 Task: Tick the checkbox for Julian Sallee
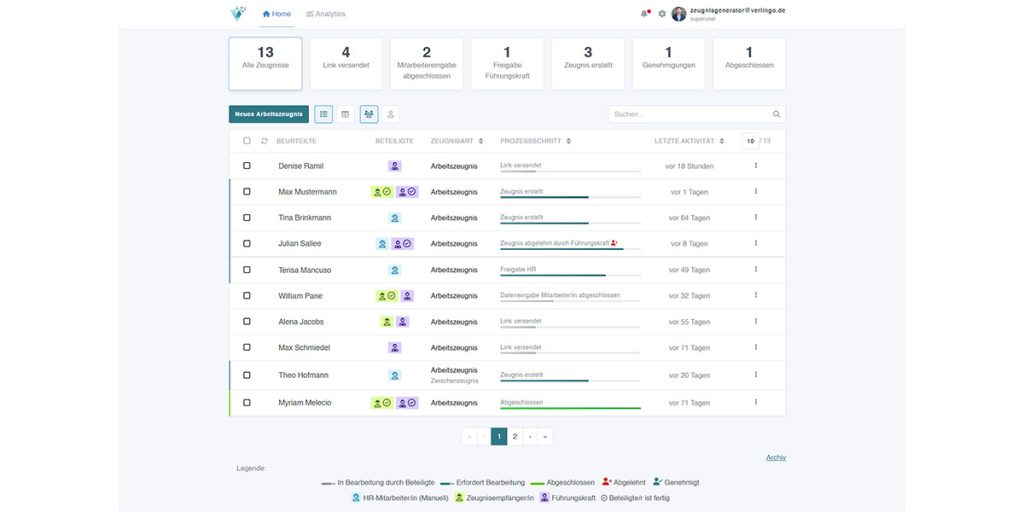pyautogui.click(x=247, y=243)
